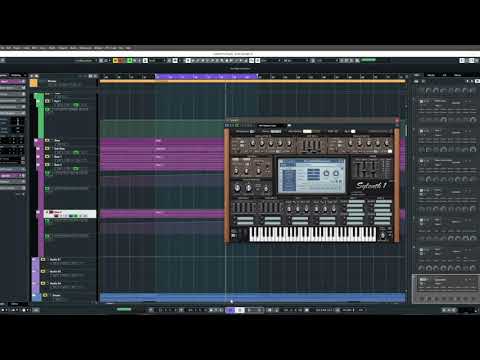This screenshot has height=360, width=480.
Task: Toggle the green Read automation toolbar button
Action: (x=130, y=60)
